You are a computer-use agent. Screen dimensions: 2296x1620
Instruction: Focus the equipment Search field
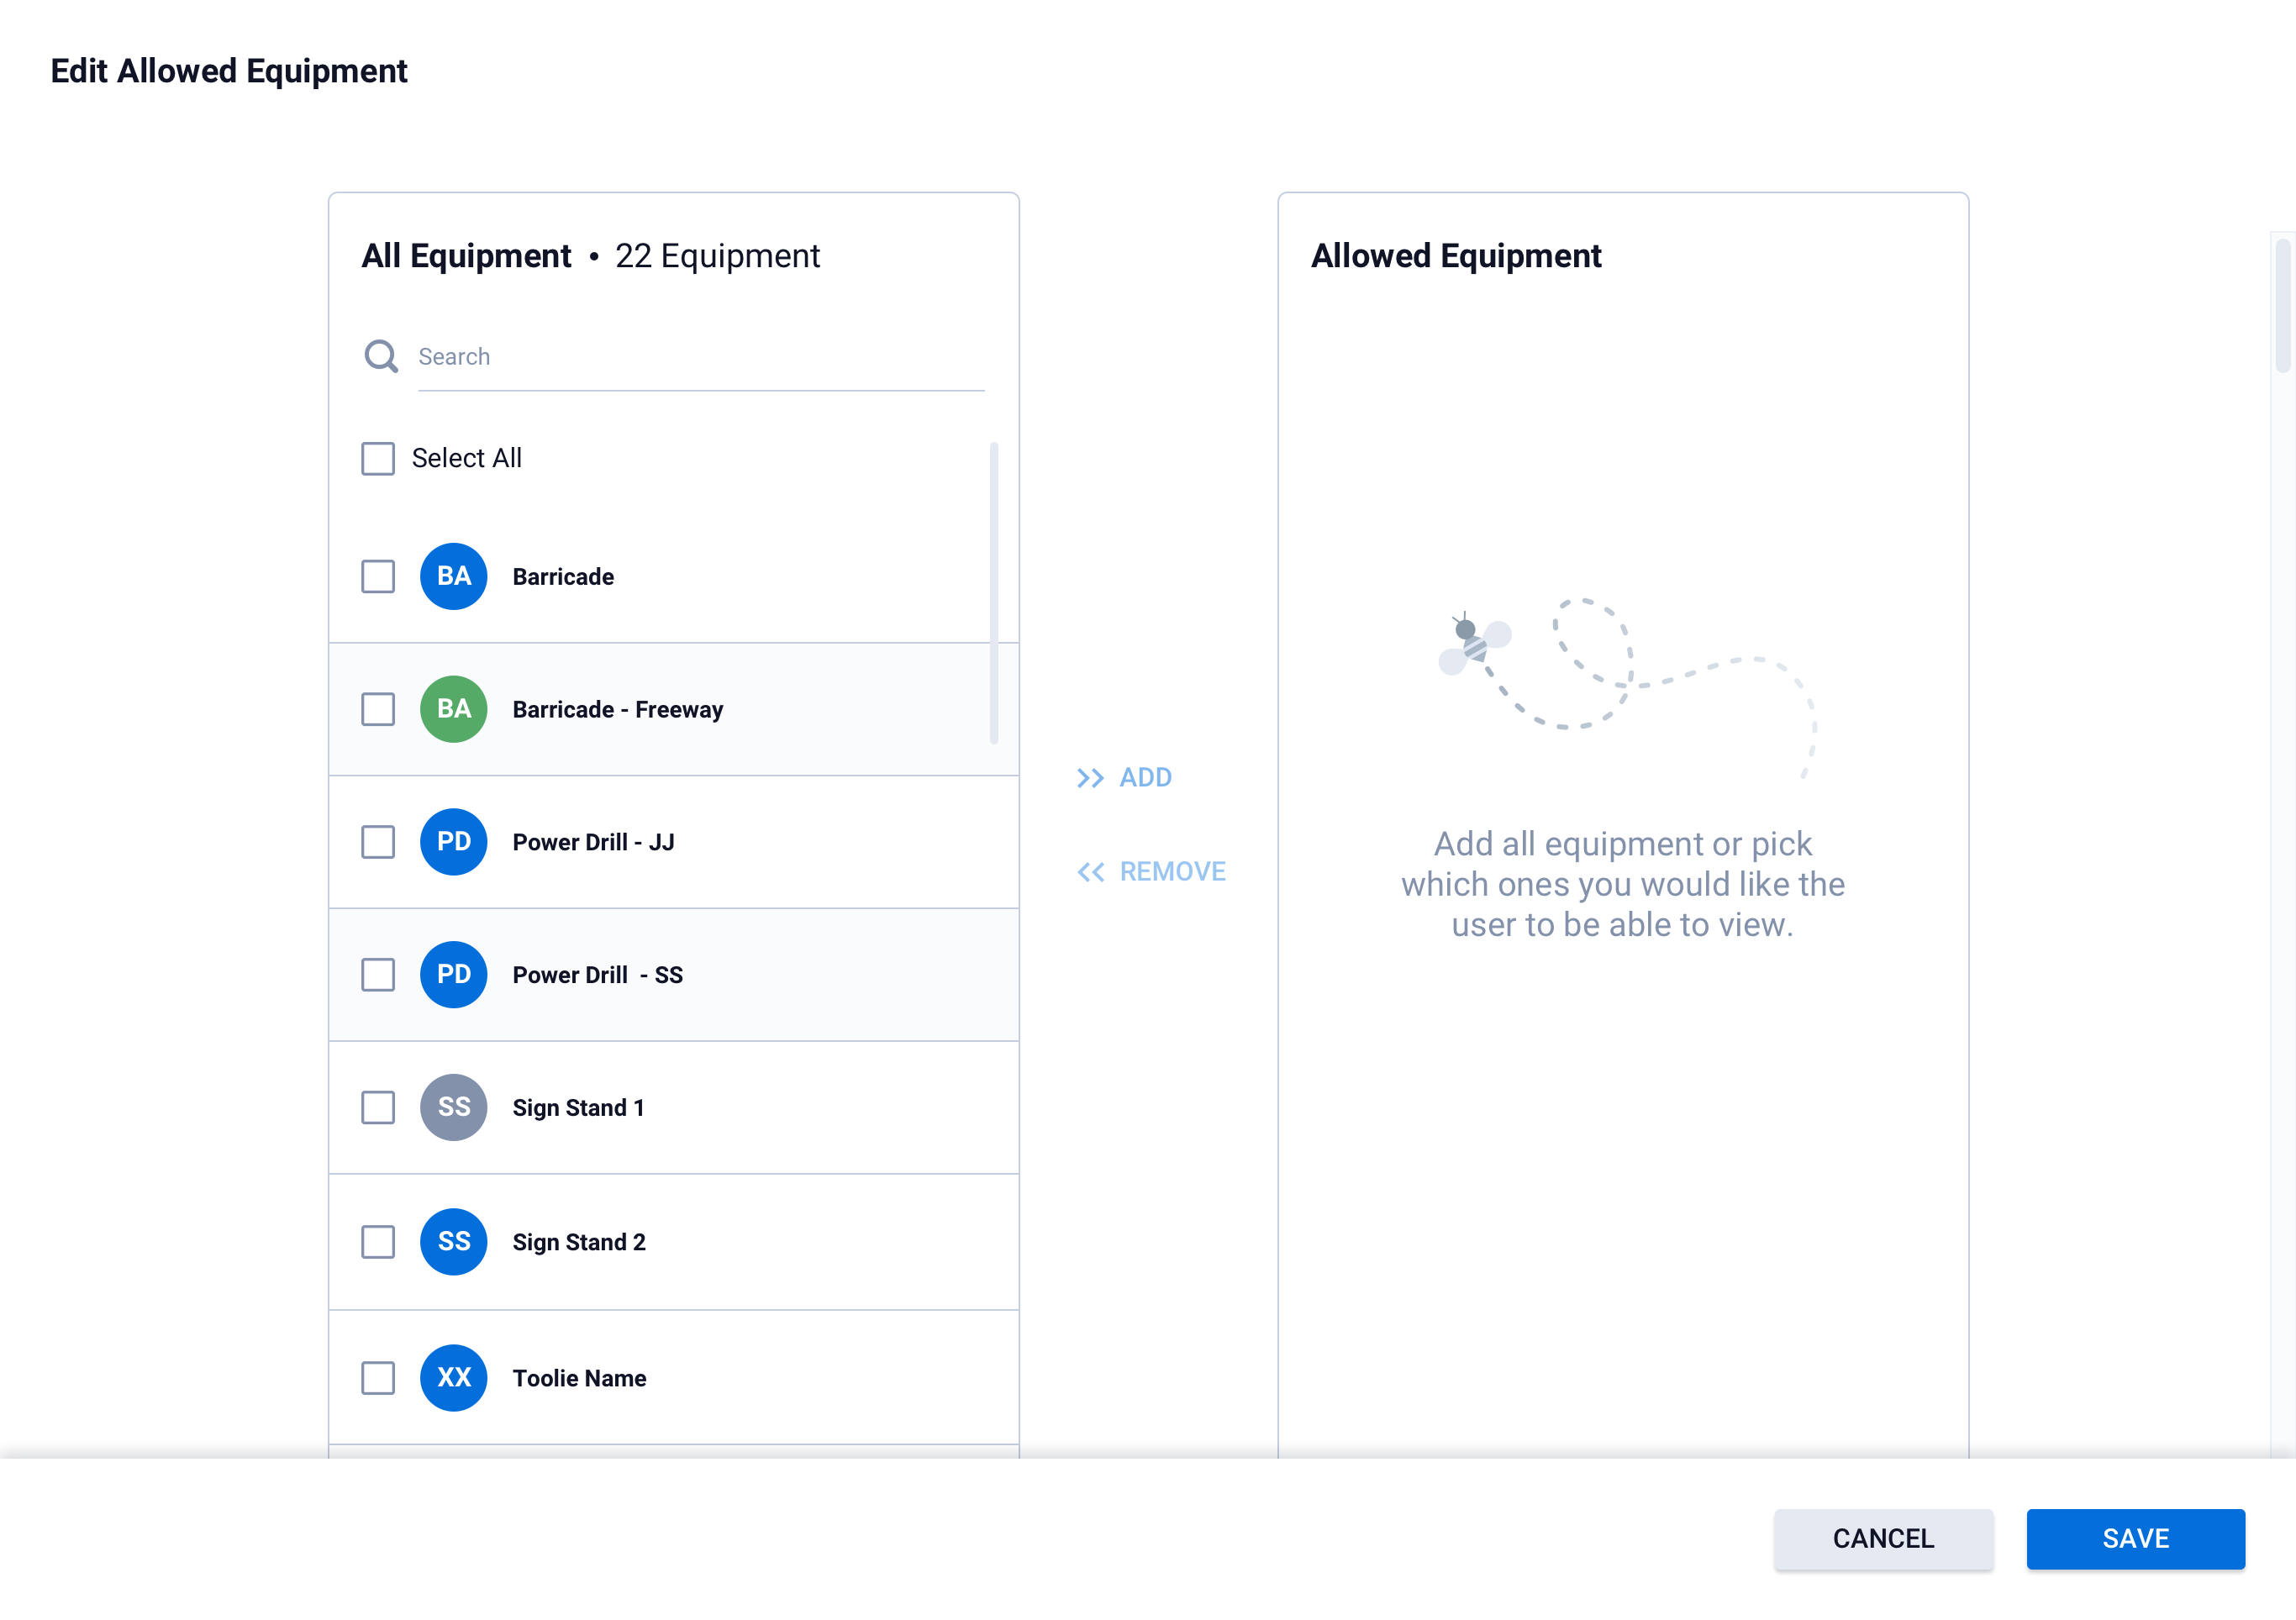click(x=700, y=357)
